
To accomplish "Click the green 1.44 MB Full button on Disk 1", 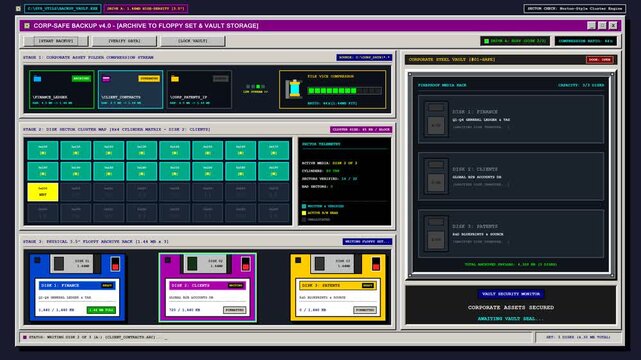I will pyautogui.click(x=101, y=310).
